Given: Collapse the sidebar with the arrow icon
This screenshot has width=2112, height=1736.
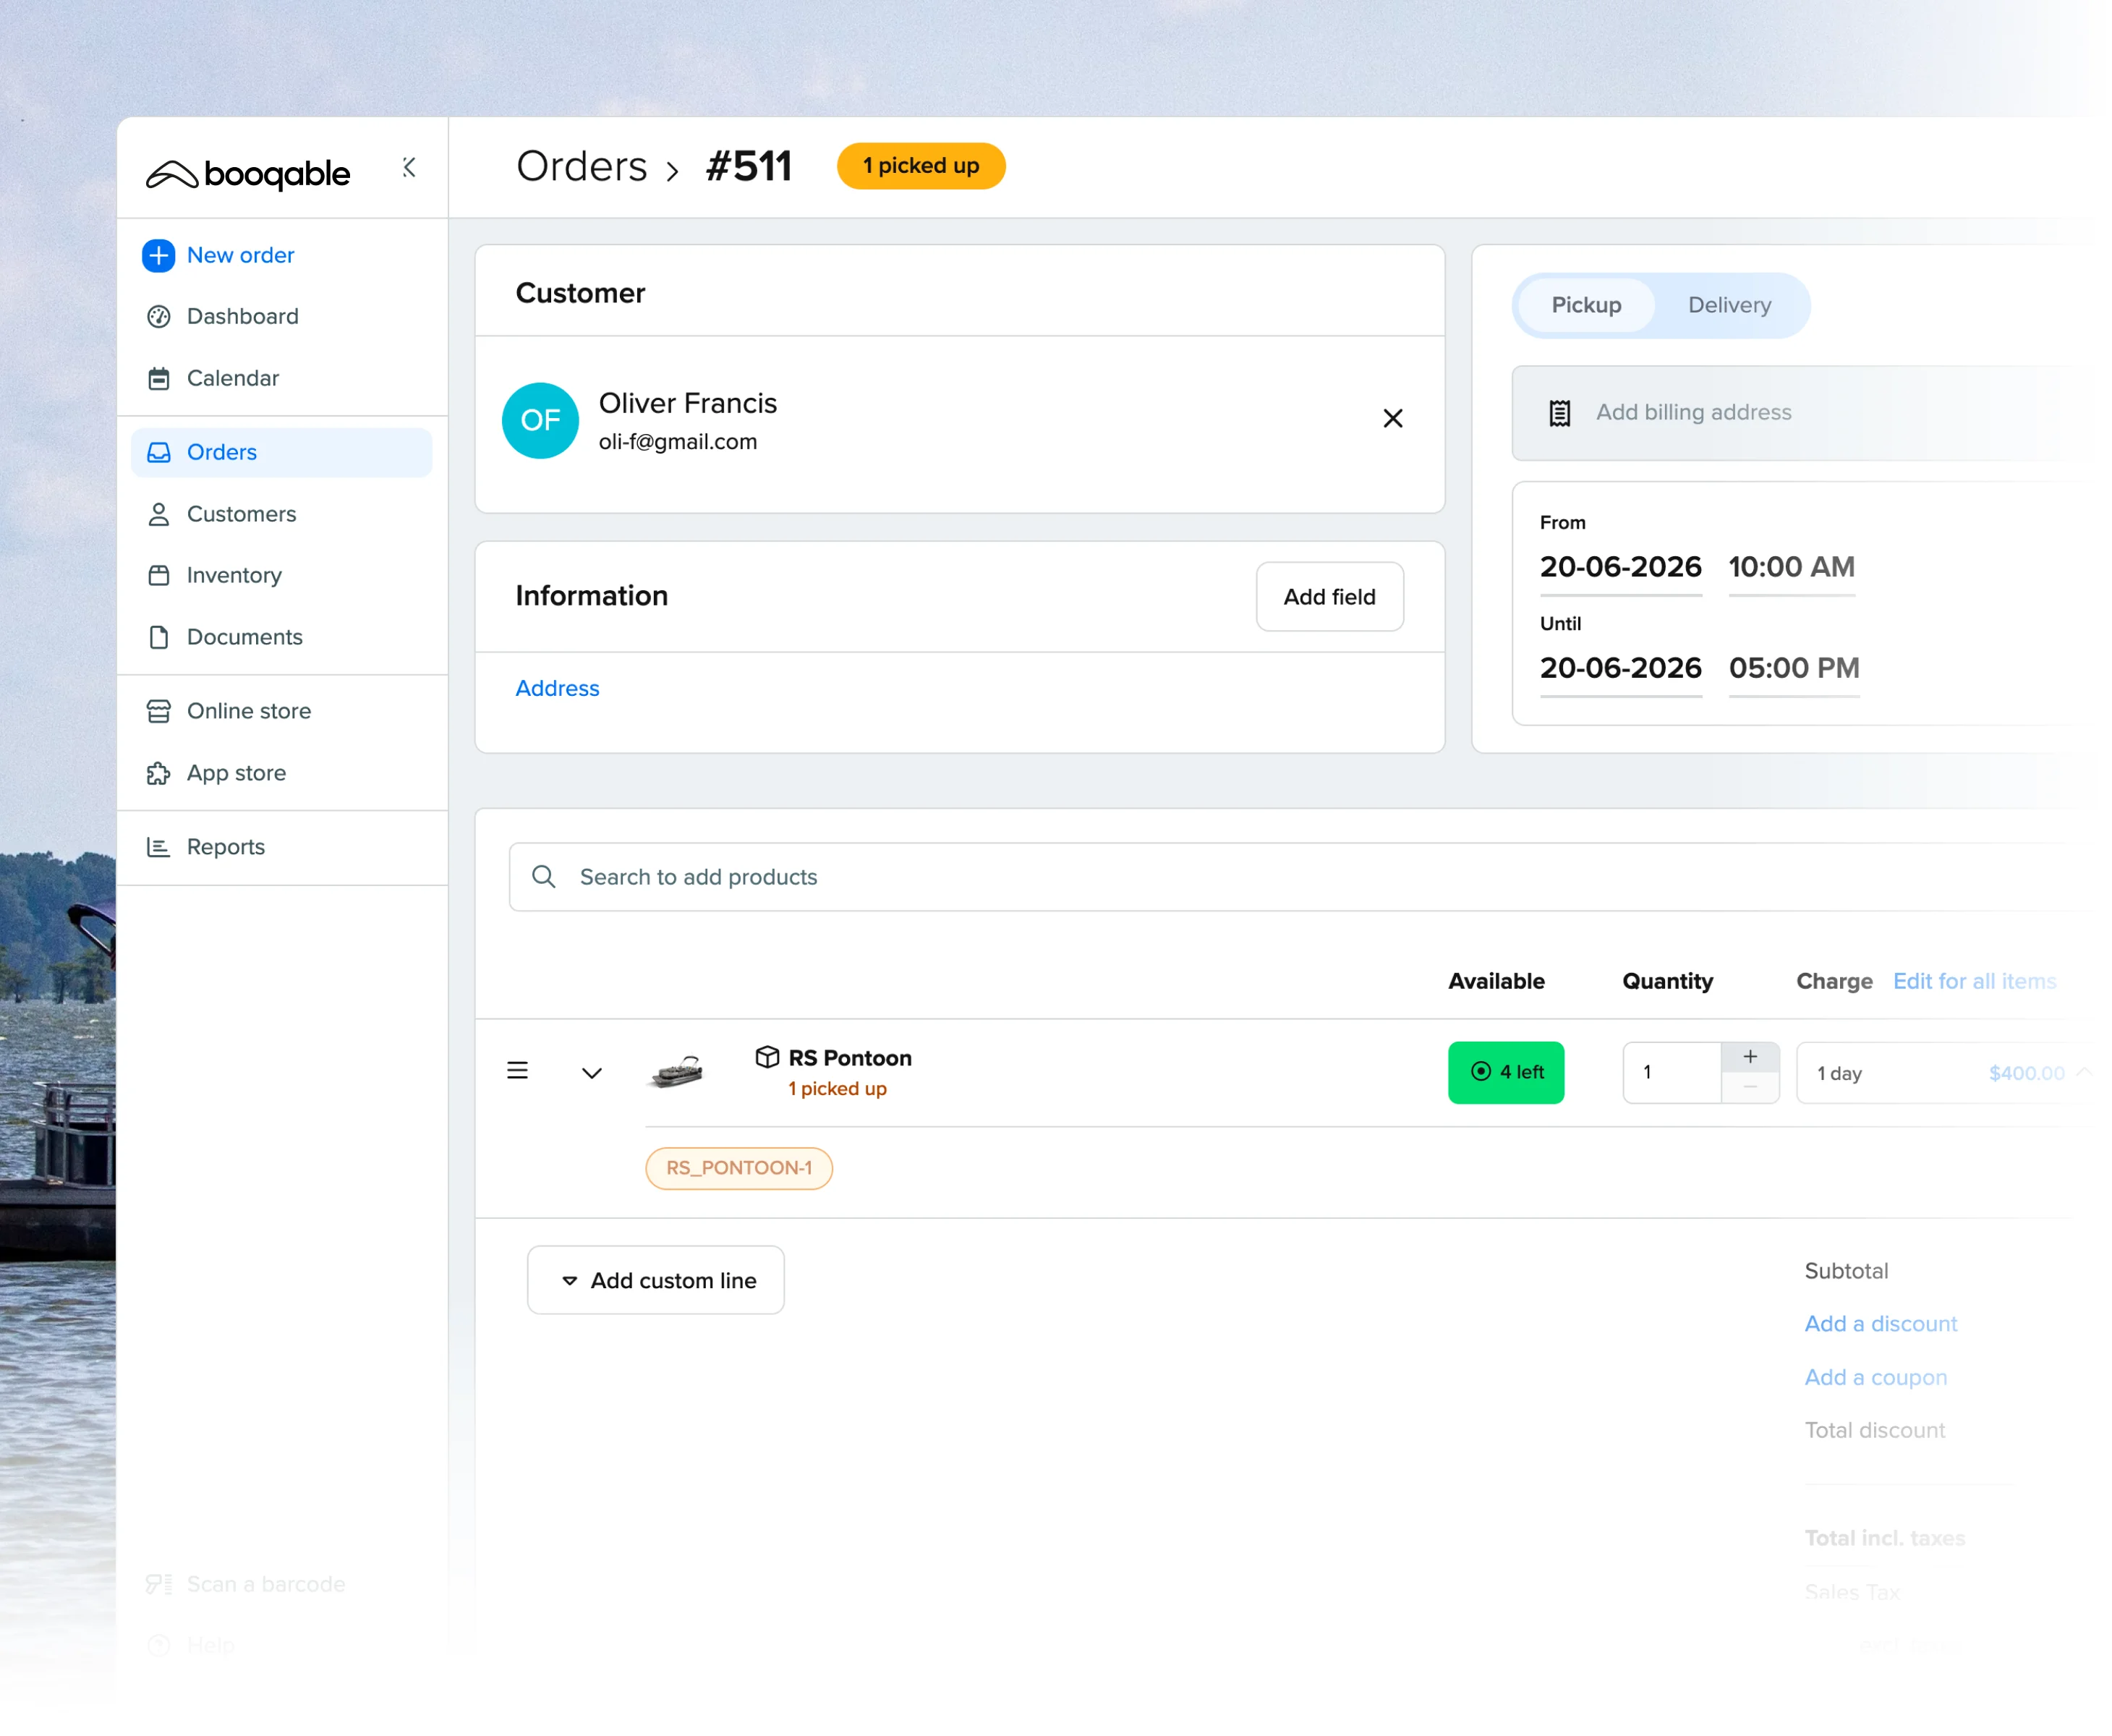Looking at the screenshot, I should (x=409, y=167).
